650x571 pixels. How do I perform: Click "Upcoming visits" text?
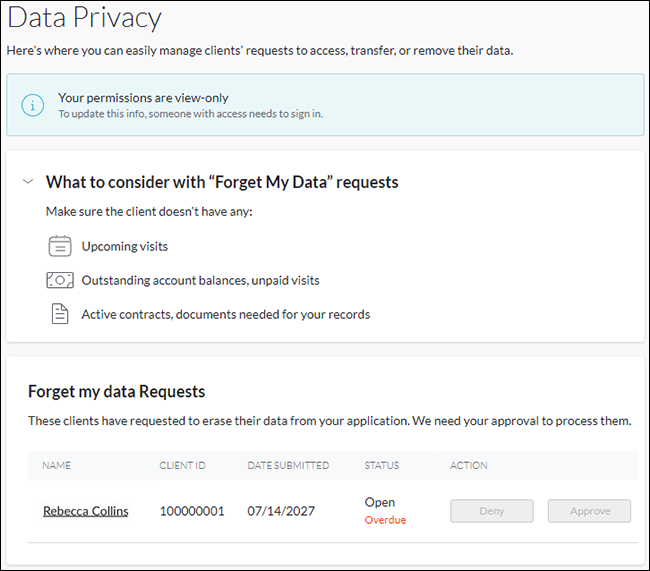point(125,246)
